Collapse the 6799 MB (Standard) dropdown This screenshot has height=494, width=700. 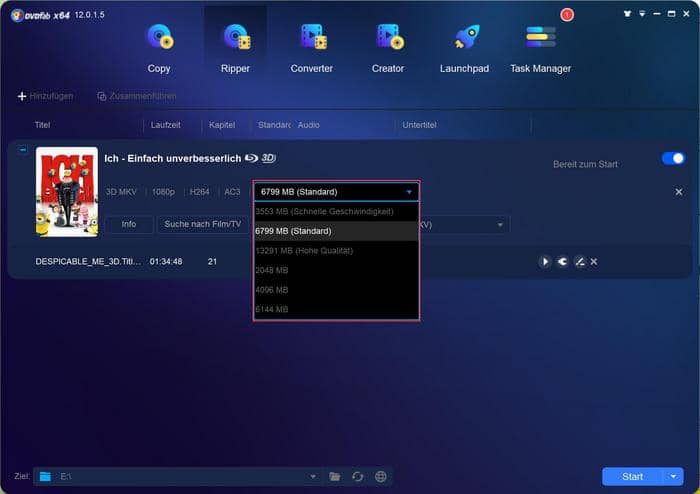pyautogui.click(x=408, y=191)
